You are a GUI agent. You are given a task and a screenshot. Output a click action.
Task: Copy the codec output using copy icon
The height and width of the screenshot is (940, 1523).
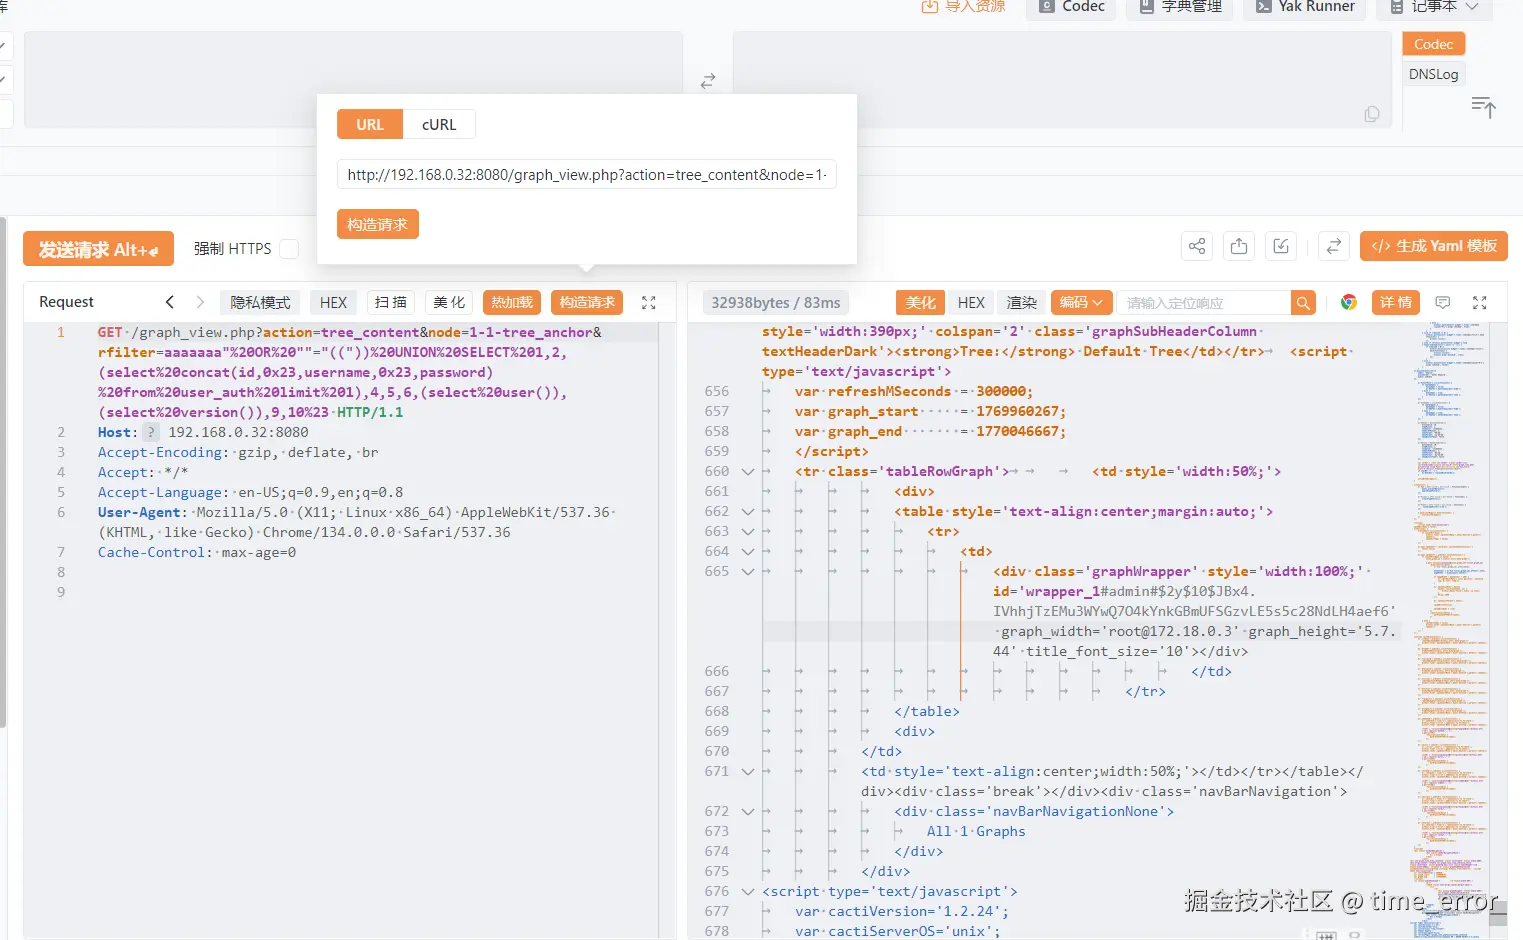point(1372,114)
